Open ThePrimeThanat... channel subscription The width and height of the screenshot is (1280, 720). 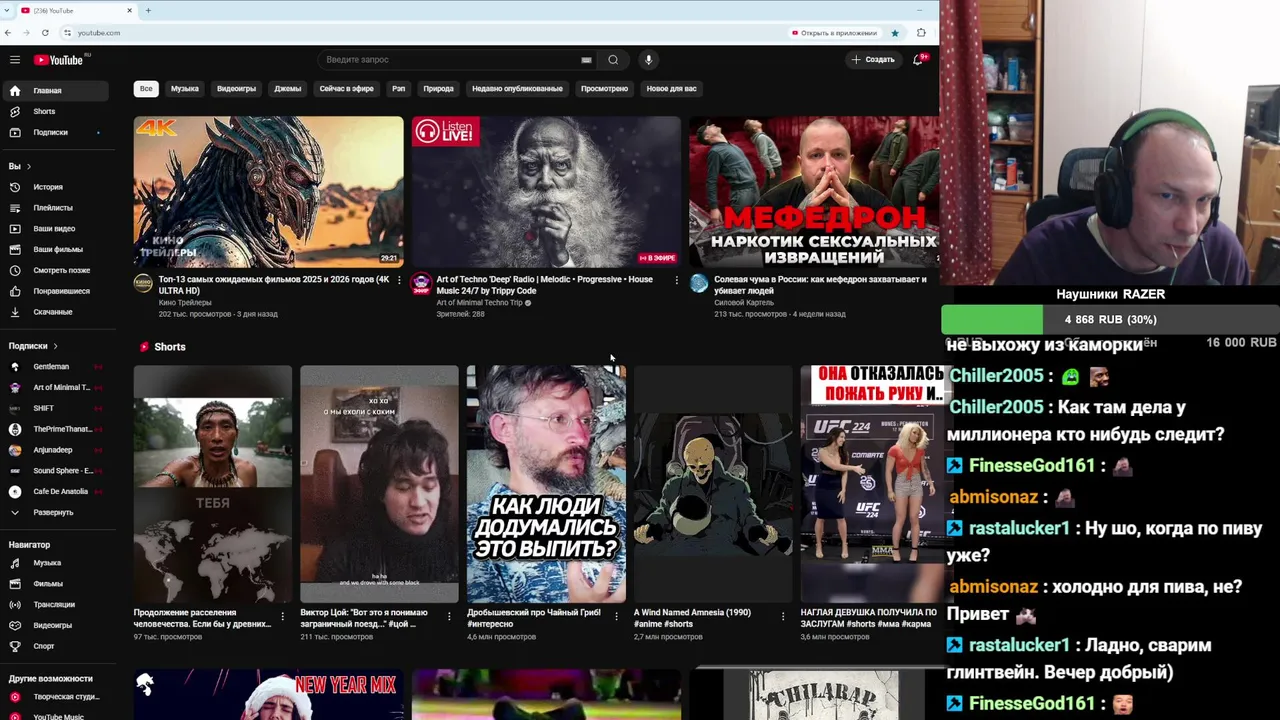(x=54, y=429)
